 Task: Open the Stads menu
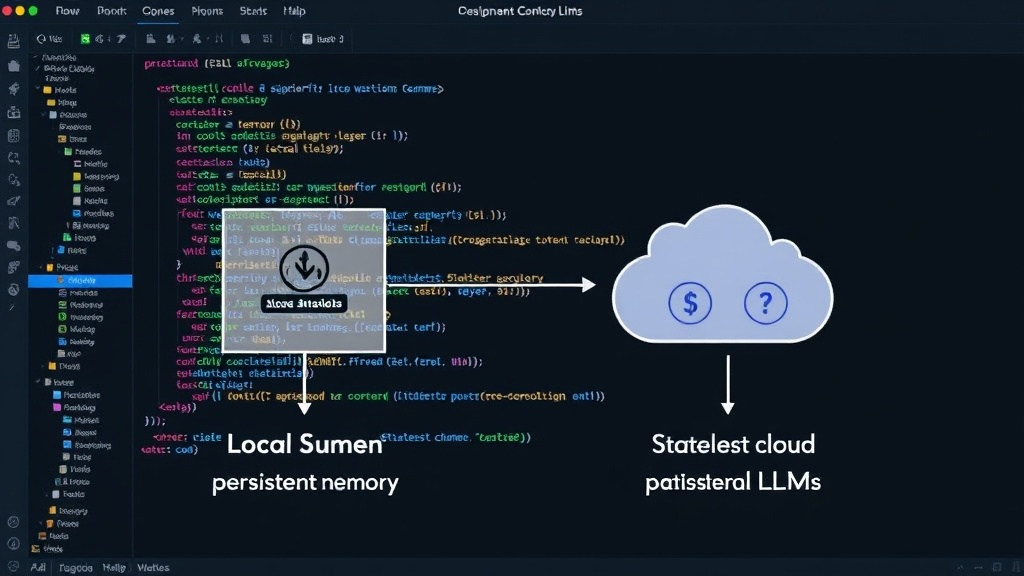253,11
